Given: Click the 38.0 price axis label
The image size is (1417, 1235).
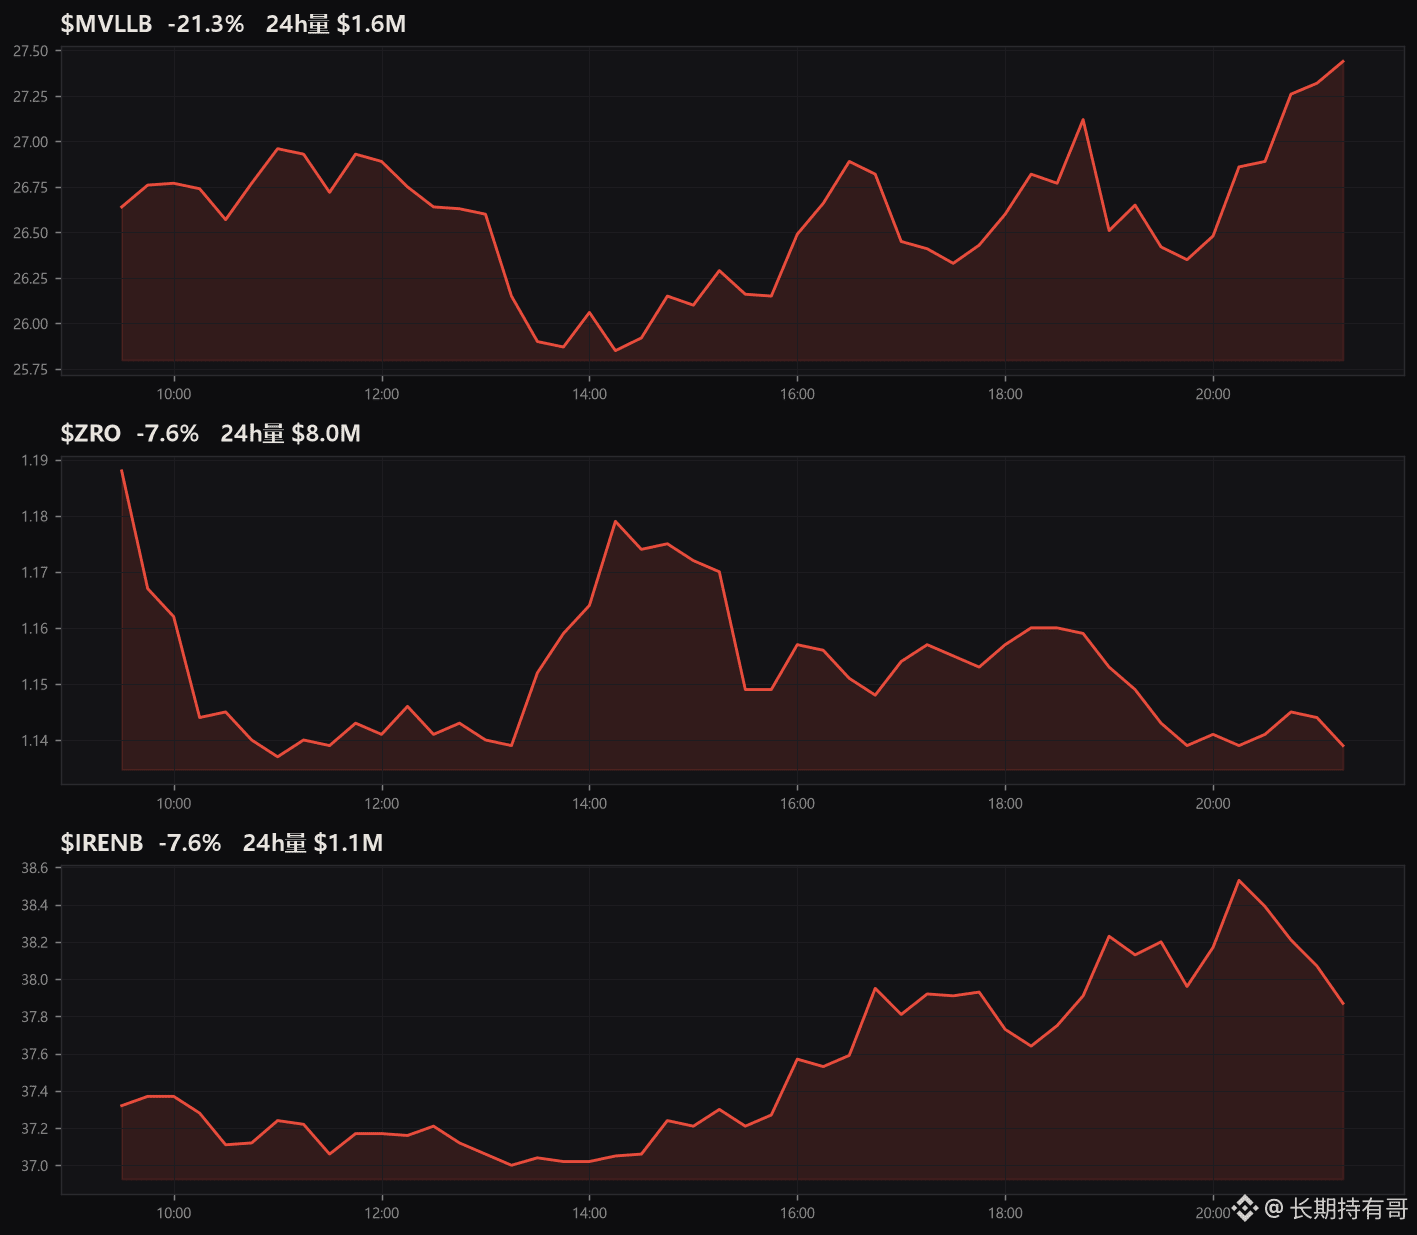Looking at the screenshot, I should click(x=35, y=980).
